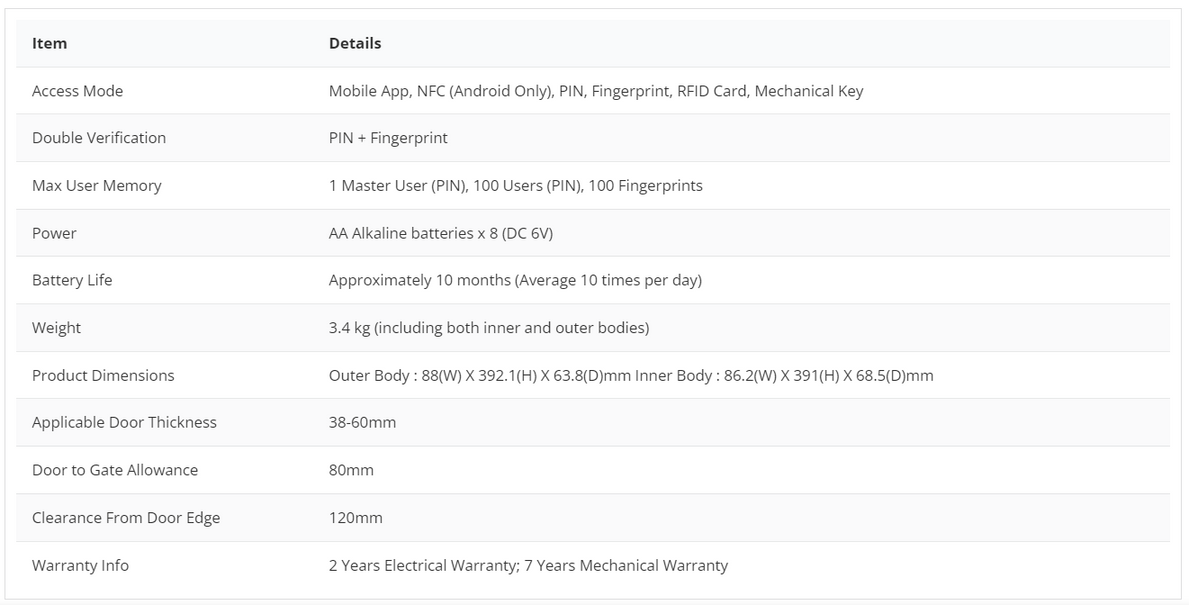
Task: Select the Access Mode row label
Action: 77,91
